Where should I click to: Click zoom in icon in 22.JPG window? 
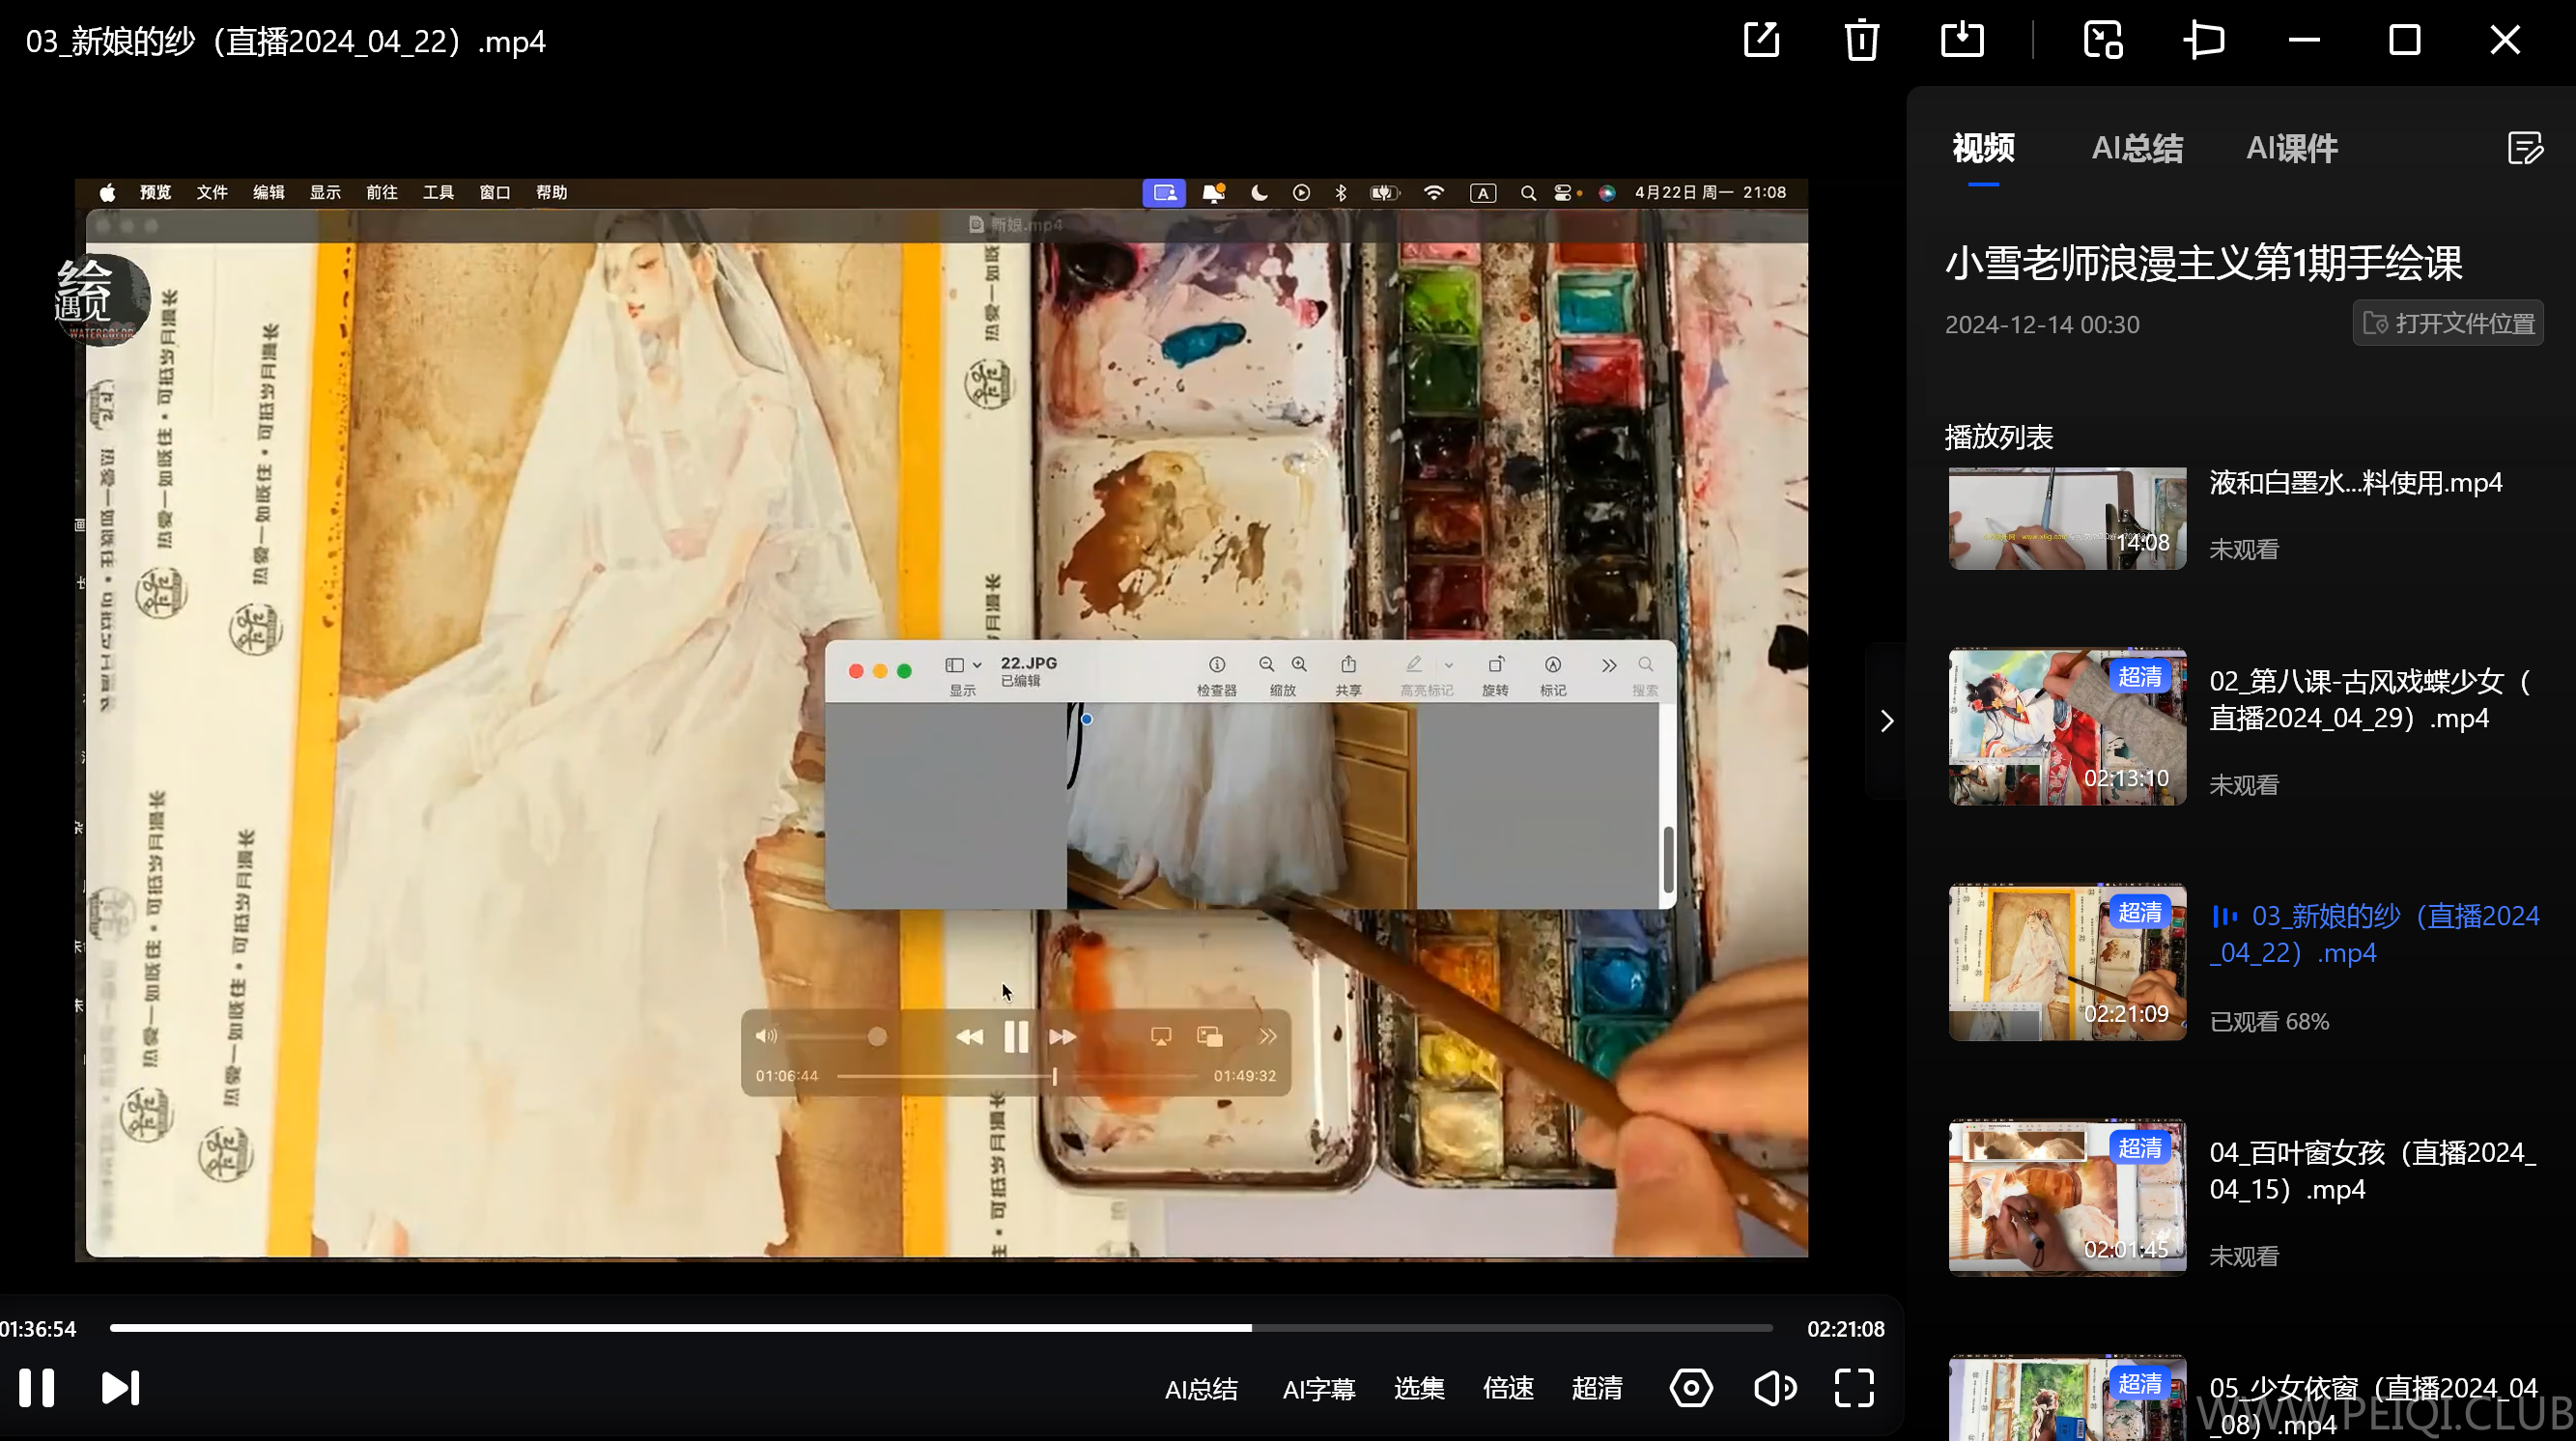point(1299,665)
